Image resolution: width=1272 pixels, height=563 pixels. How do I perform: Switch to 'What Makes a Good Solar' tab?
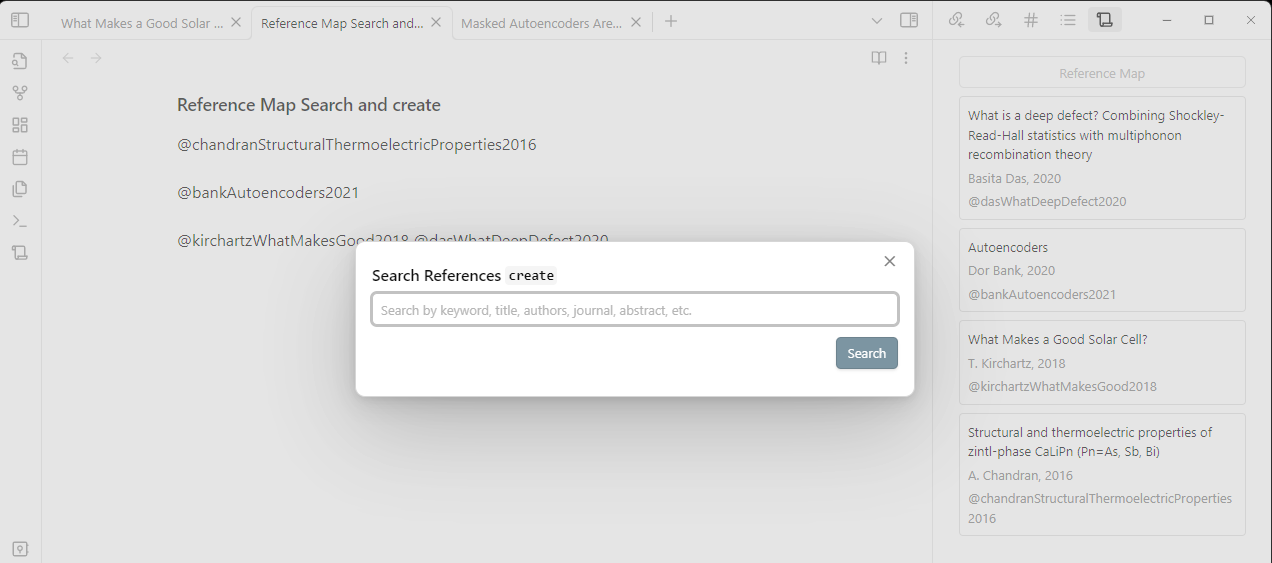[142, 23]
